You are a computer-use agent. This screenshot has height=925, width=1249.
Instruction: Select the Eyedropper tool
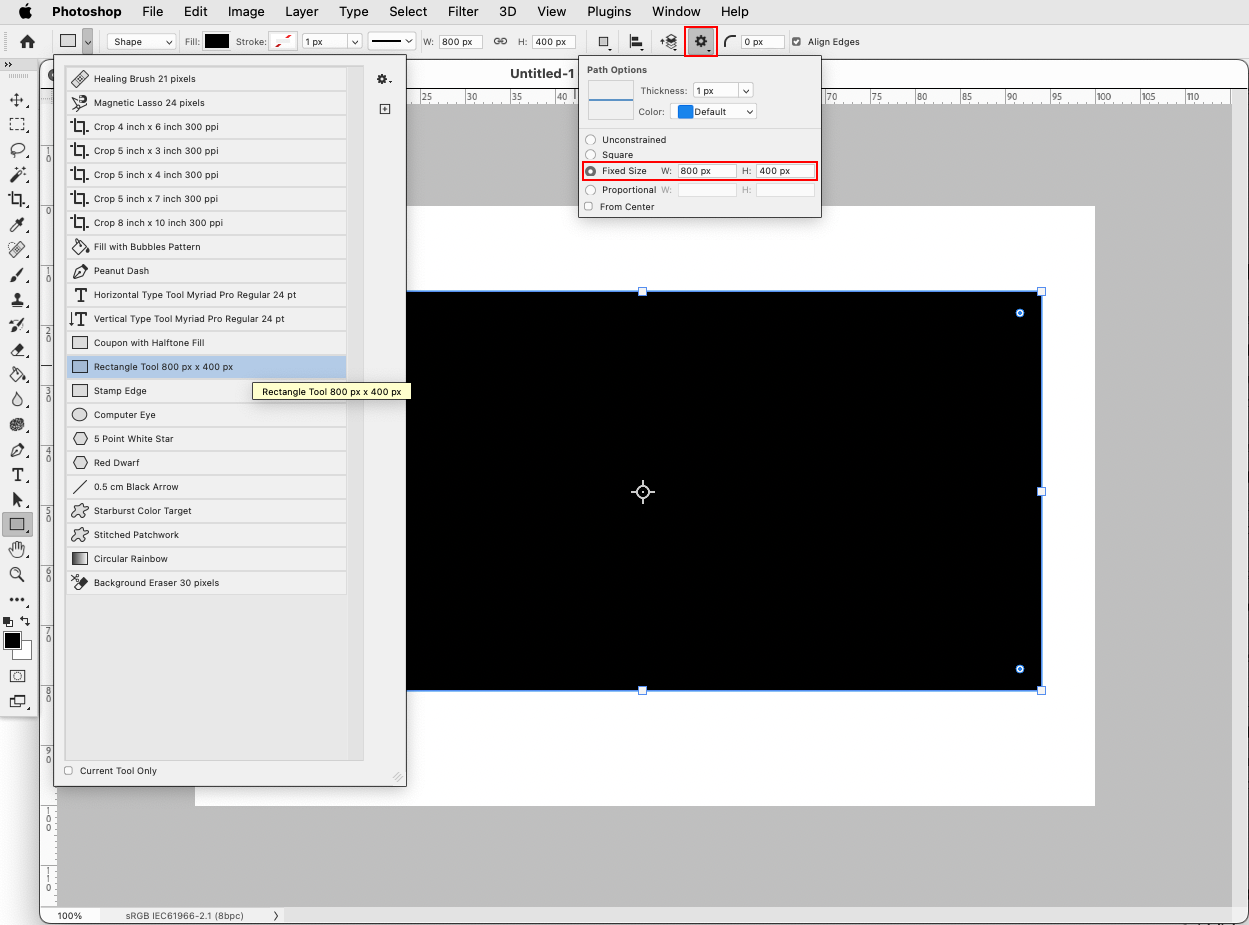click(x=17, y=225)
